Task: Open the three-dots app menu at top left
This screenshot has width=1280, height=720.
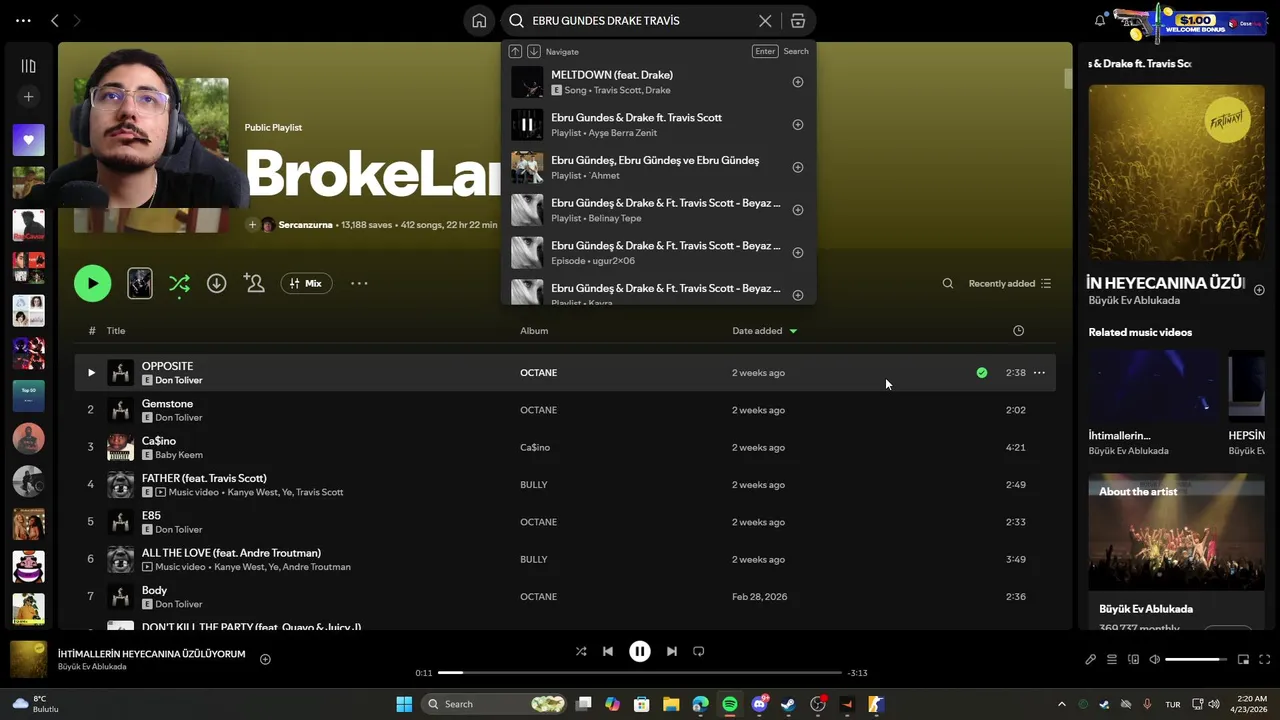Action: coord(23,21)
